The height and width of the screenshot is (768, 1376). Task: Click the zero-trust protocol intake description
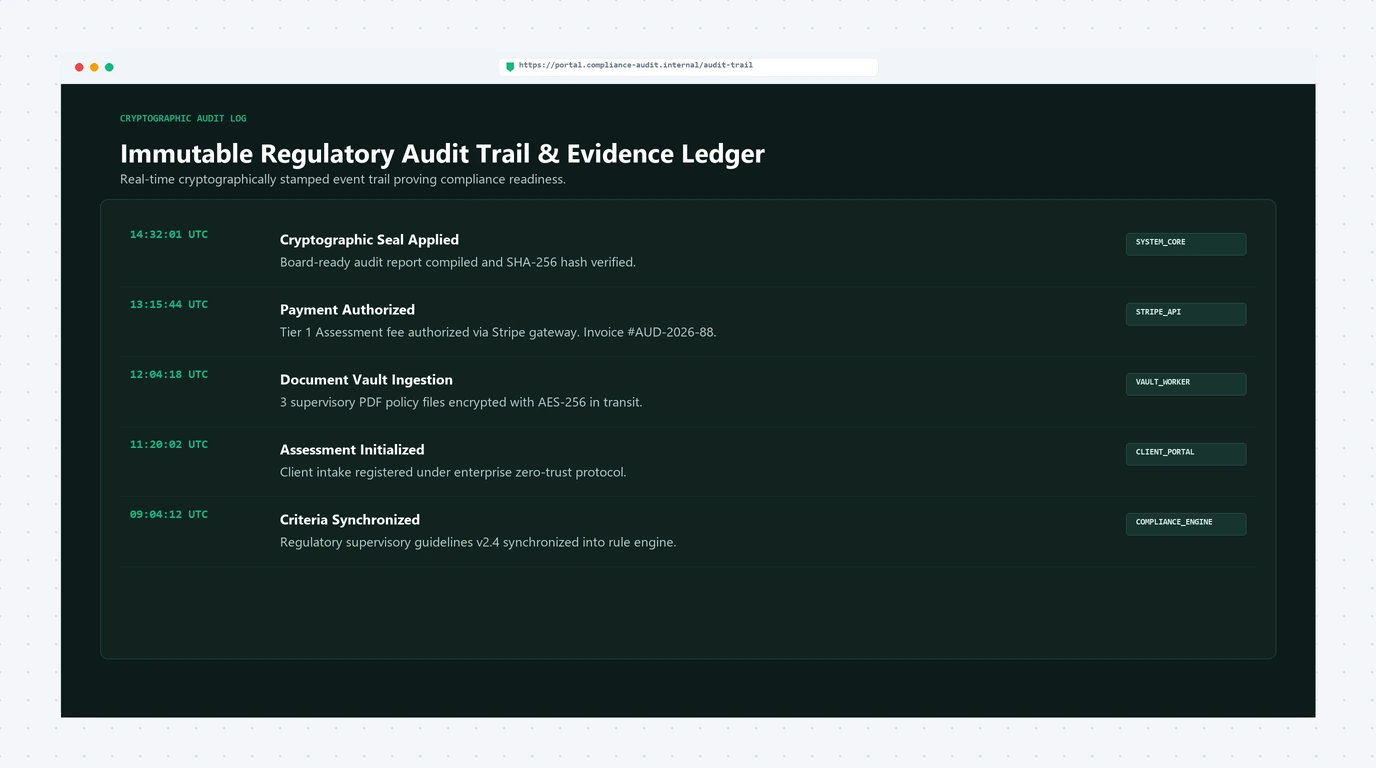pyautogui.click(x=453, y=473)
